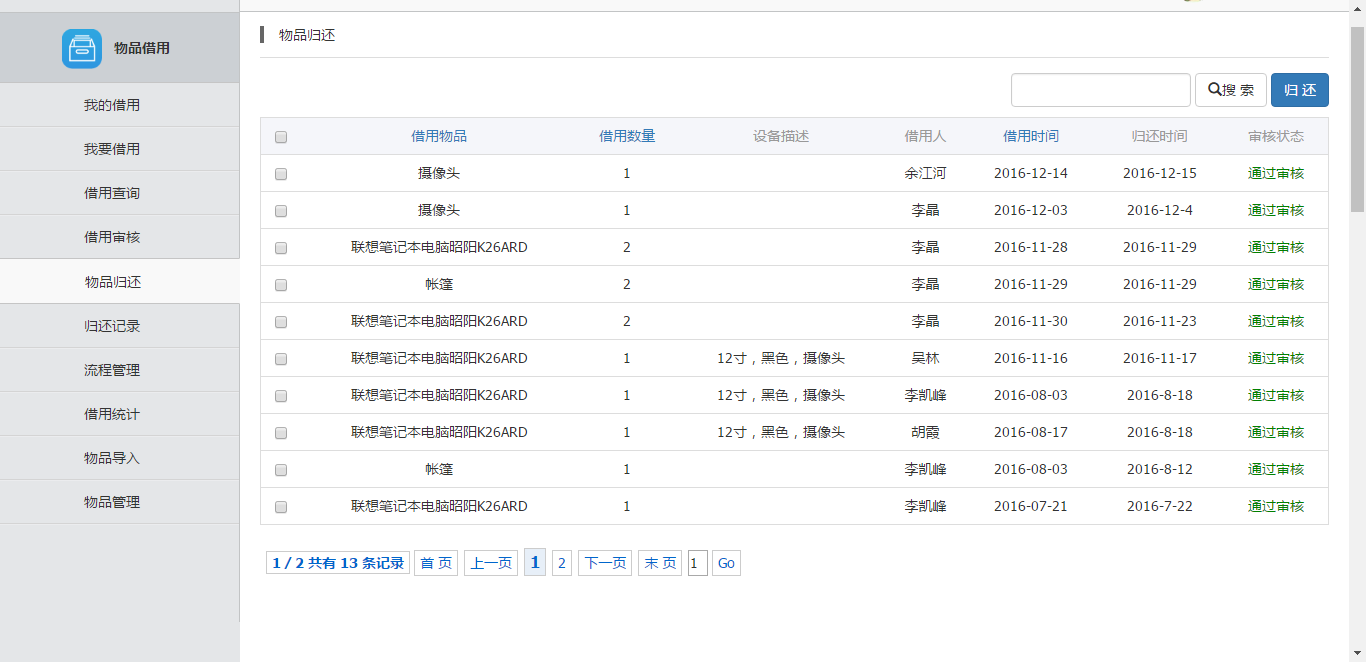
Task: Click the 物品借用 archive box icon
Action: [x=82, y=48]
